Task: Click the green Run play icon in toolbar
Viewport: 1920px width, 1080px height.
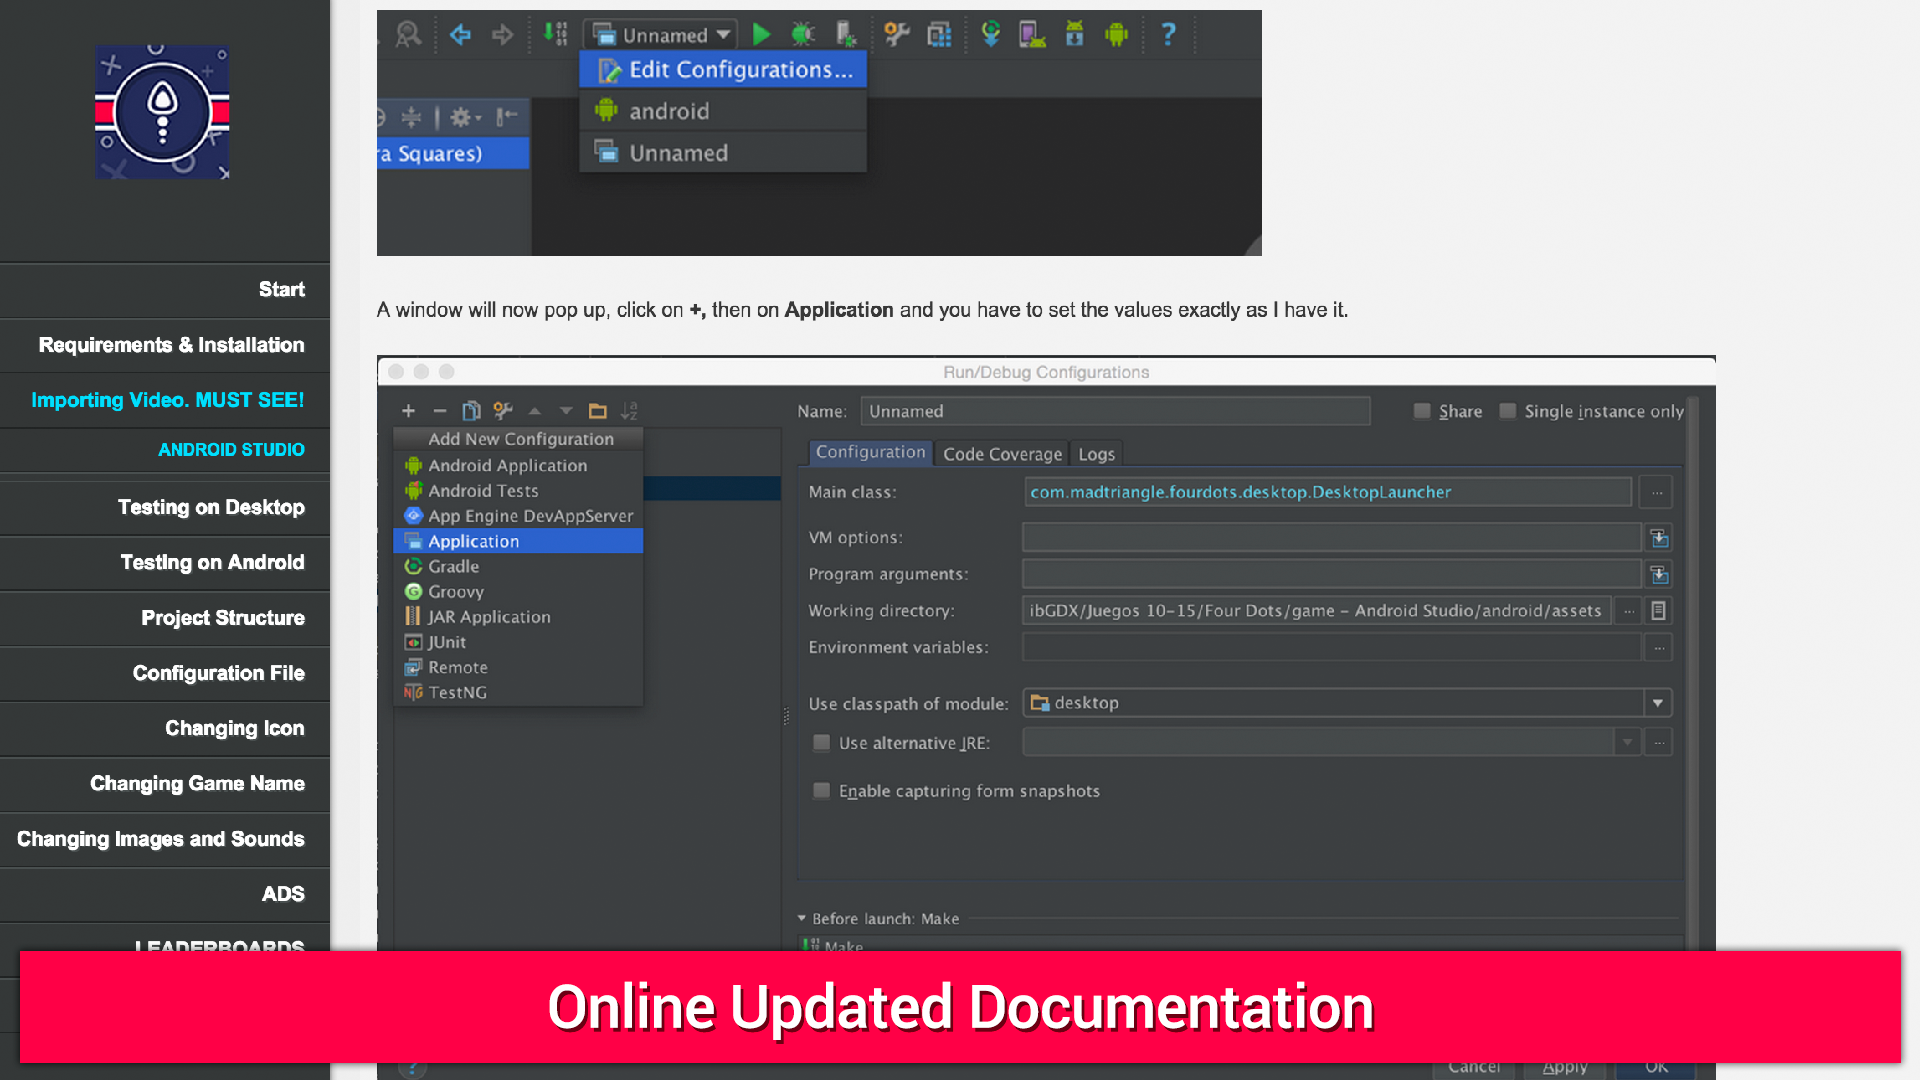Action: click(x=761, y=35)
